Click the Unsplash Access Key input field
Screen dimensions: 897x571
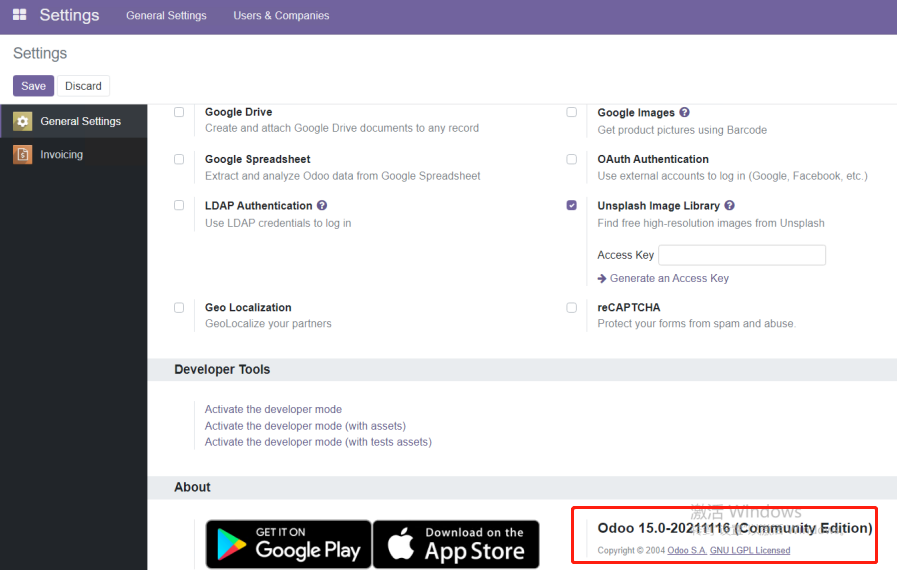(x=741, y=255)
